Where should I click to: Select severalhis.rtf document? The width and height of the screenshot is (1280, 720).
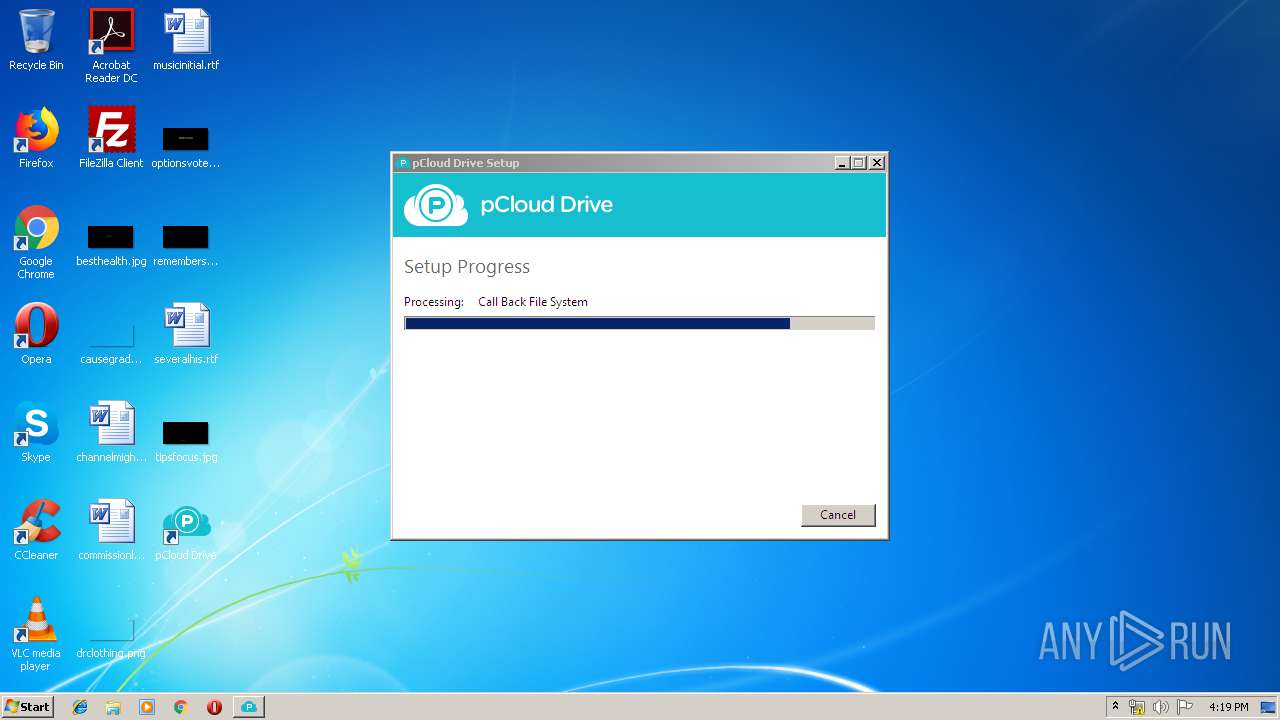tap(186, 334)
